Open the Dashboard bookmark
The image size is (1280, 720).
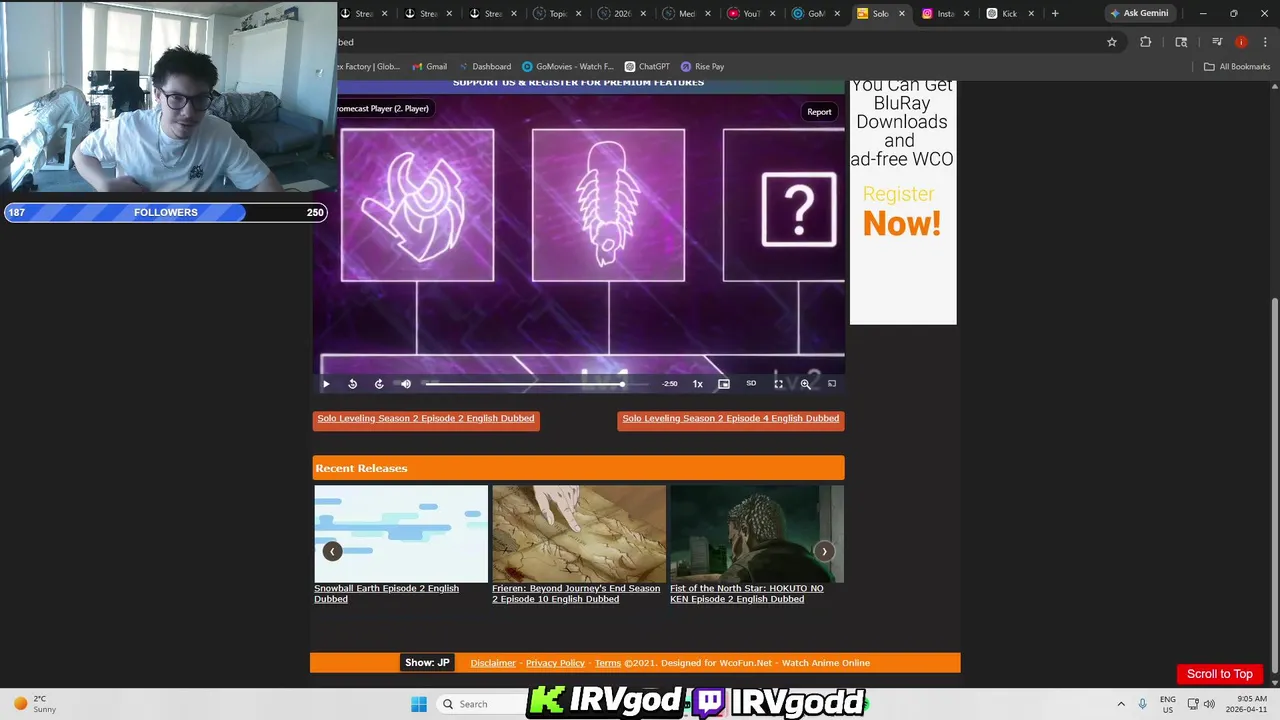tap(484, 67)
